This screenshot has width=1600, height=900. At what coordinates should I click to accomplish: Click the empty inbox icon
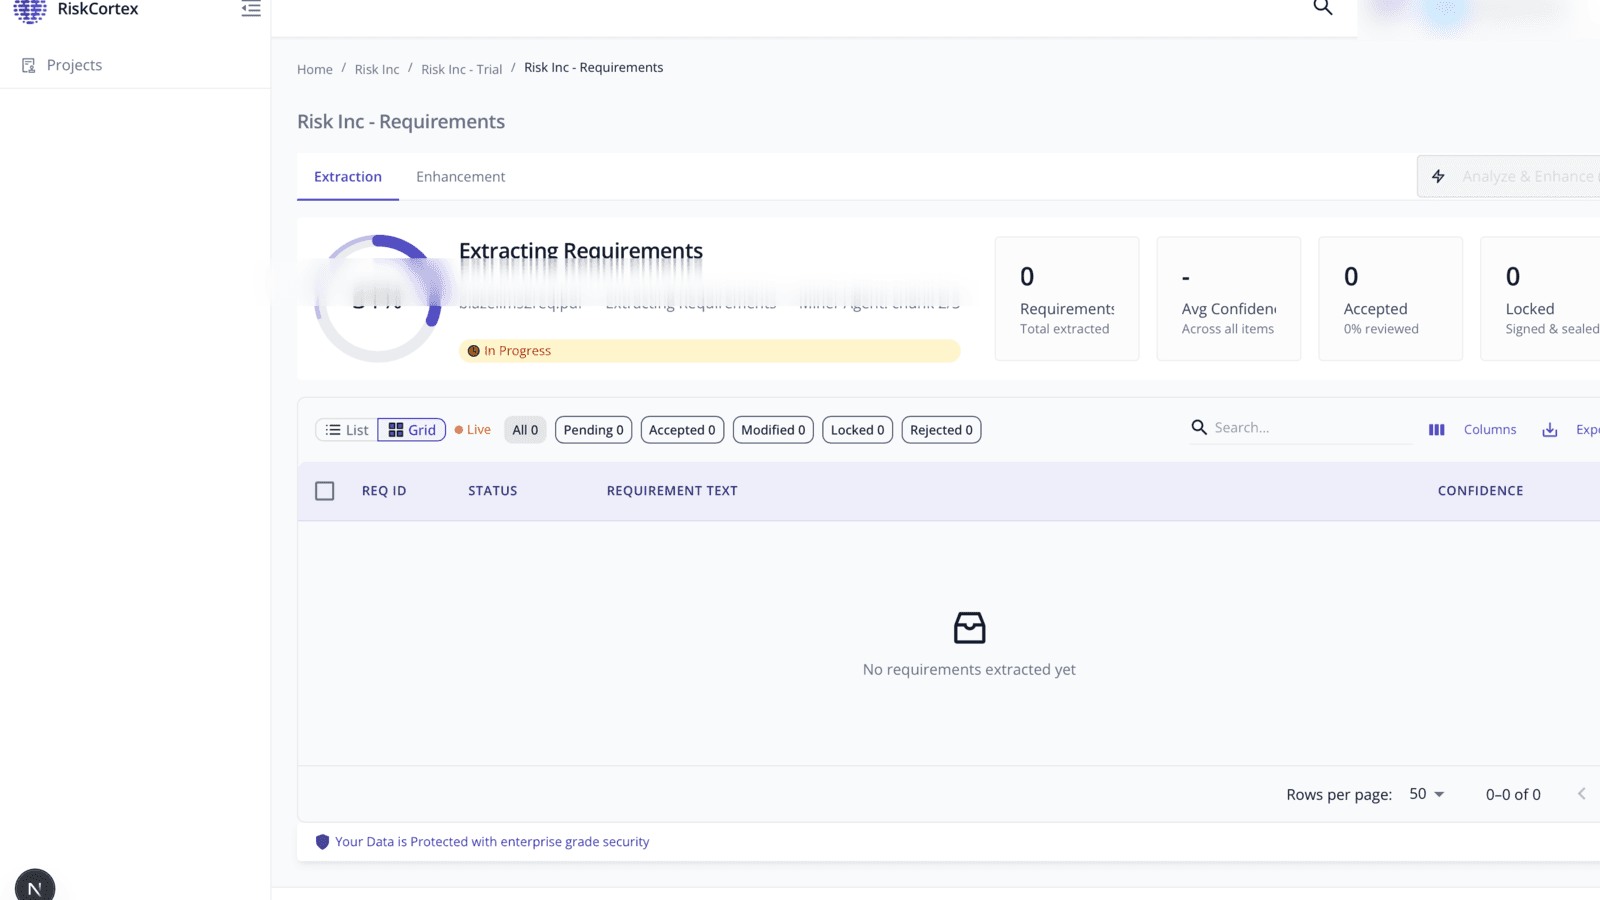pos(970,628)
